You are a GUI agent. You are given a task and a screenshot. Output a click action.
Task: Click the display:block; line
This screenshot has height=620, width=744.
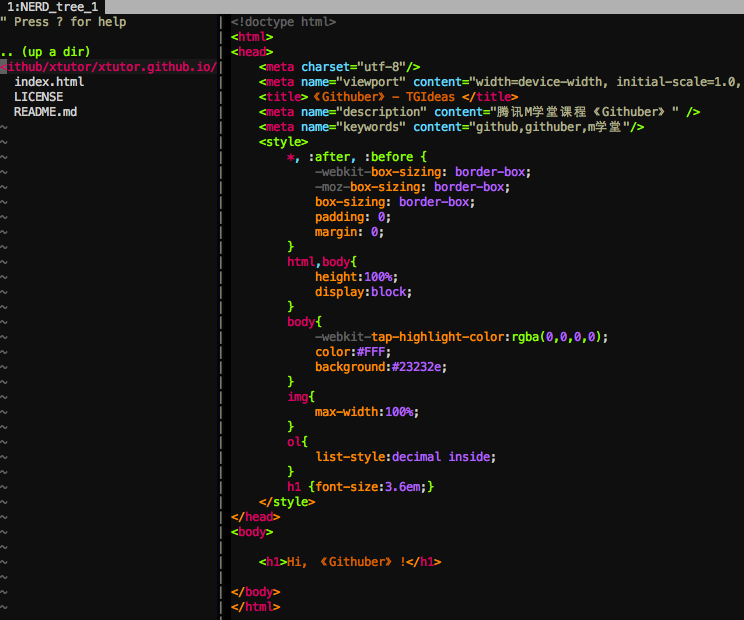coord(363,292)
